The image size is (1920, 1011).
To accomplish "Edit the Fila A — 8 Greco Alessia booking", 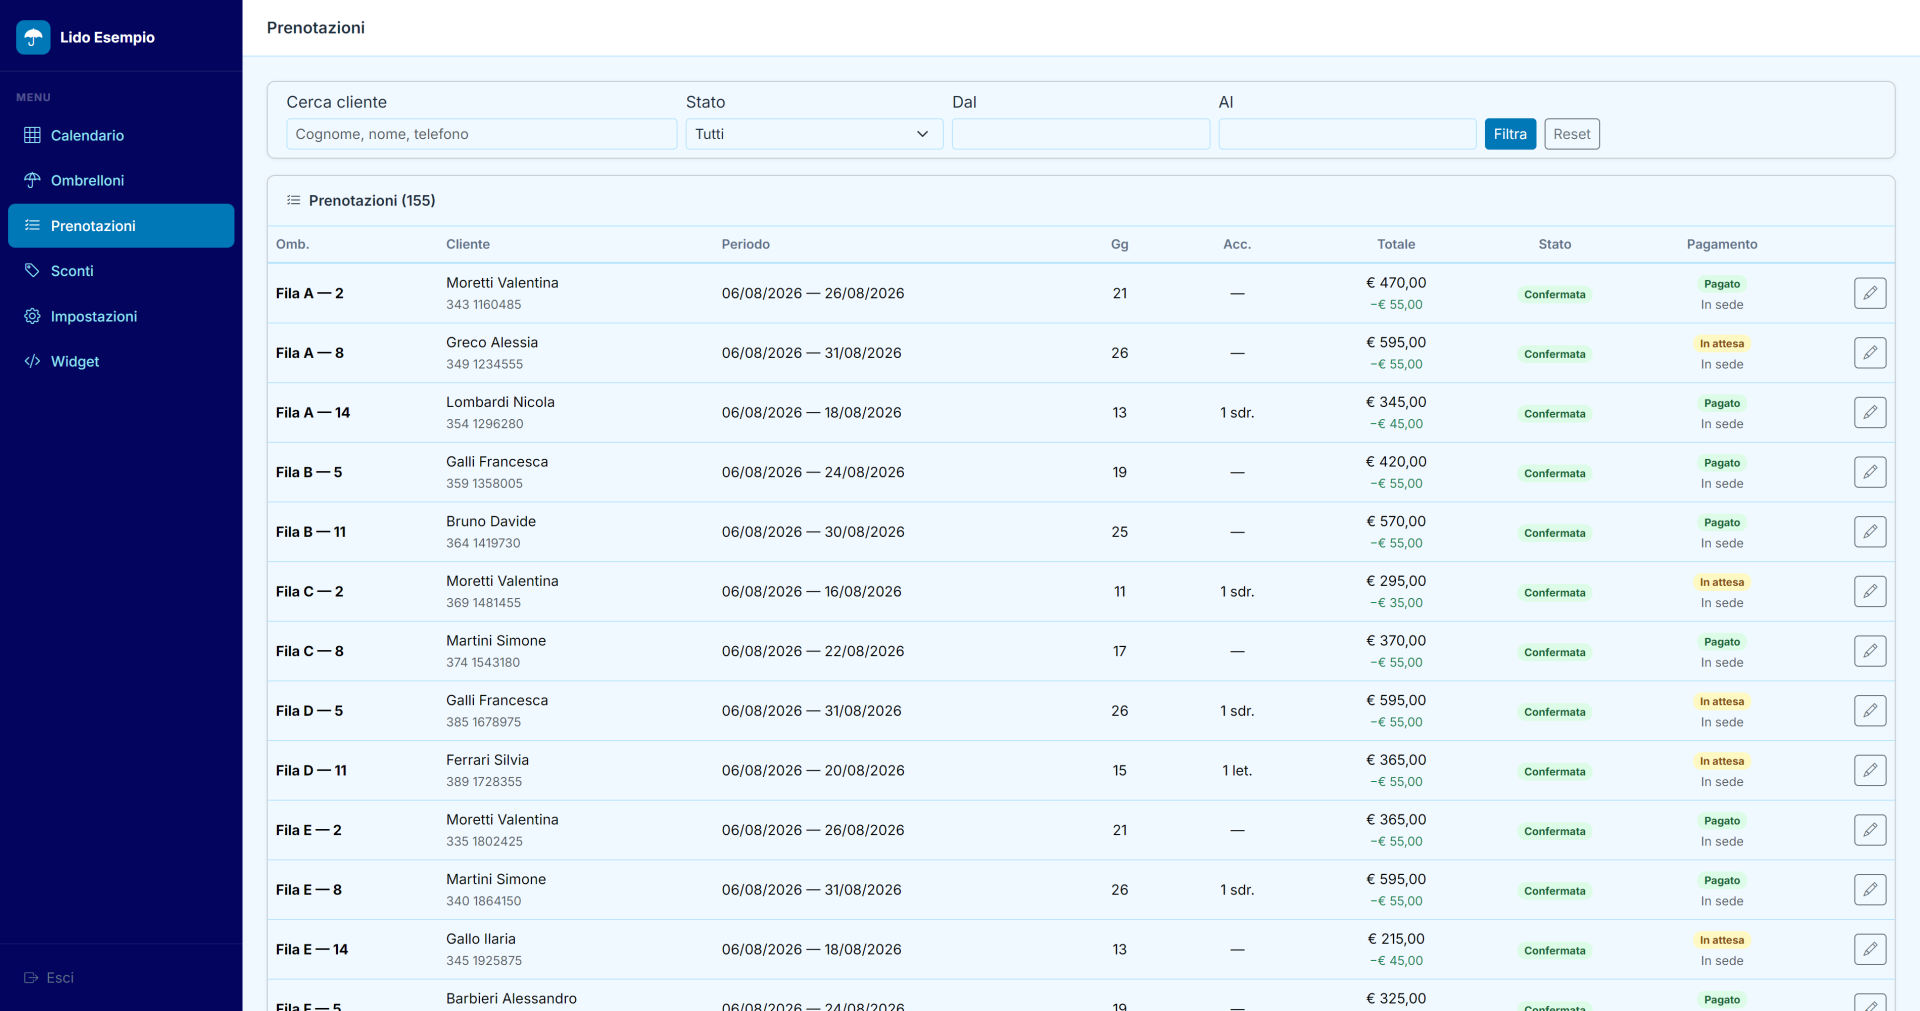I will click(x=1870, y=353).
